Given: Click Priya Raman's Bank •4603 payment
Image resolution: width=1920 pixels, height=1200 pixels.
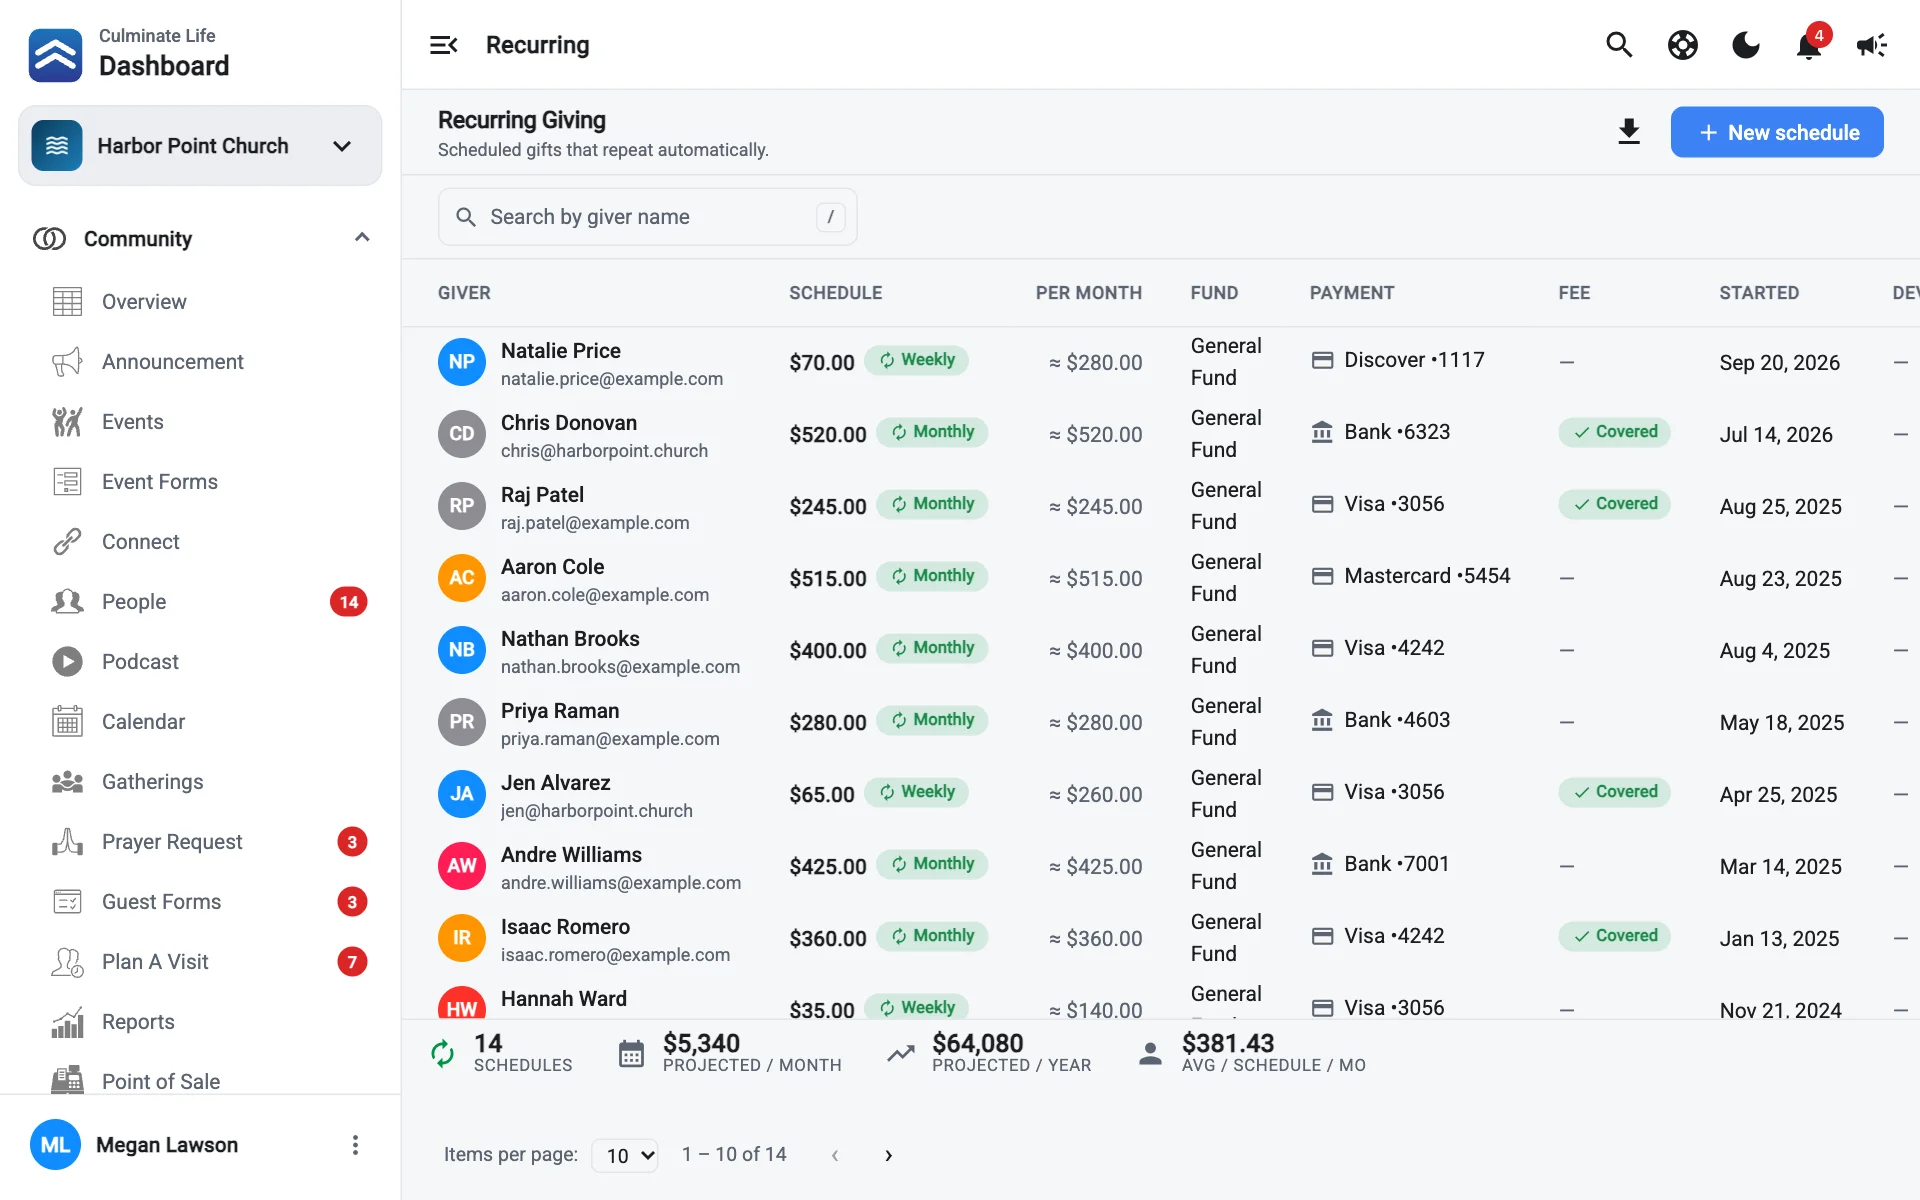Looking at the screenshot, I should 1380,720.
